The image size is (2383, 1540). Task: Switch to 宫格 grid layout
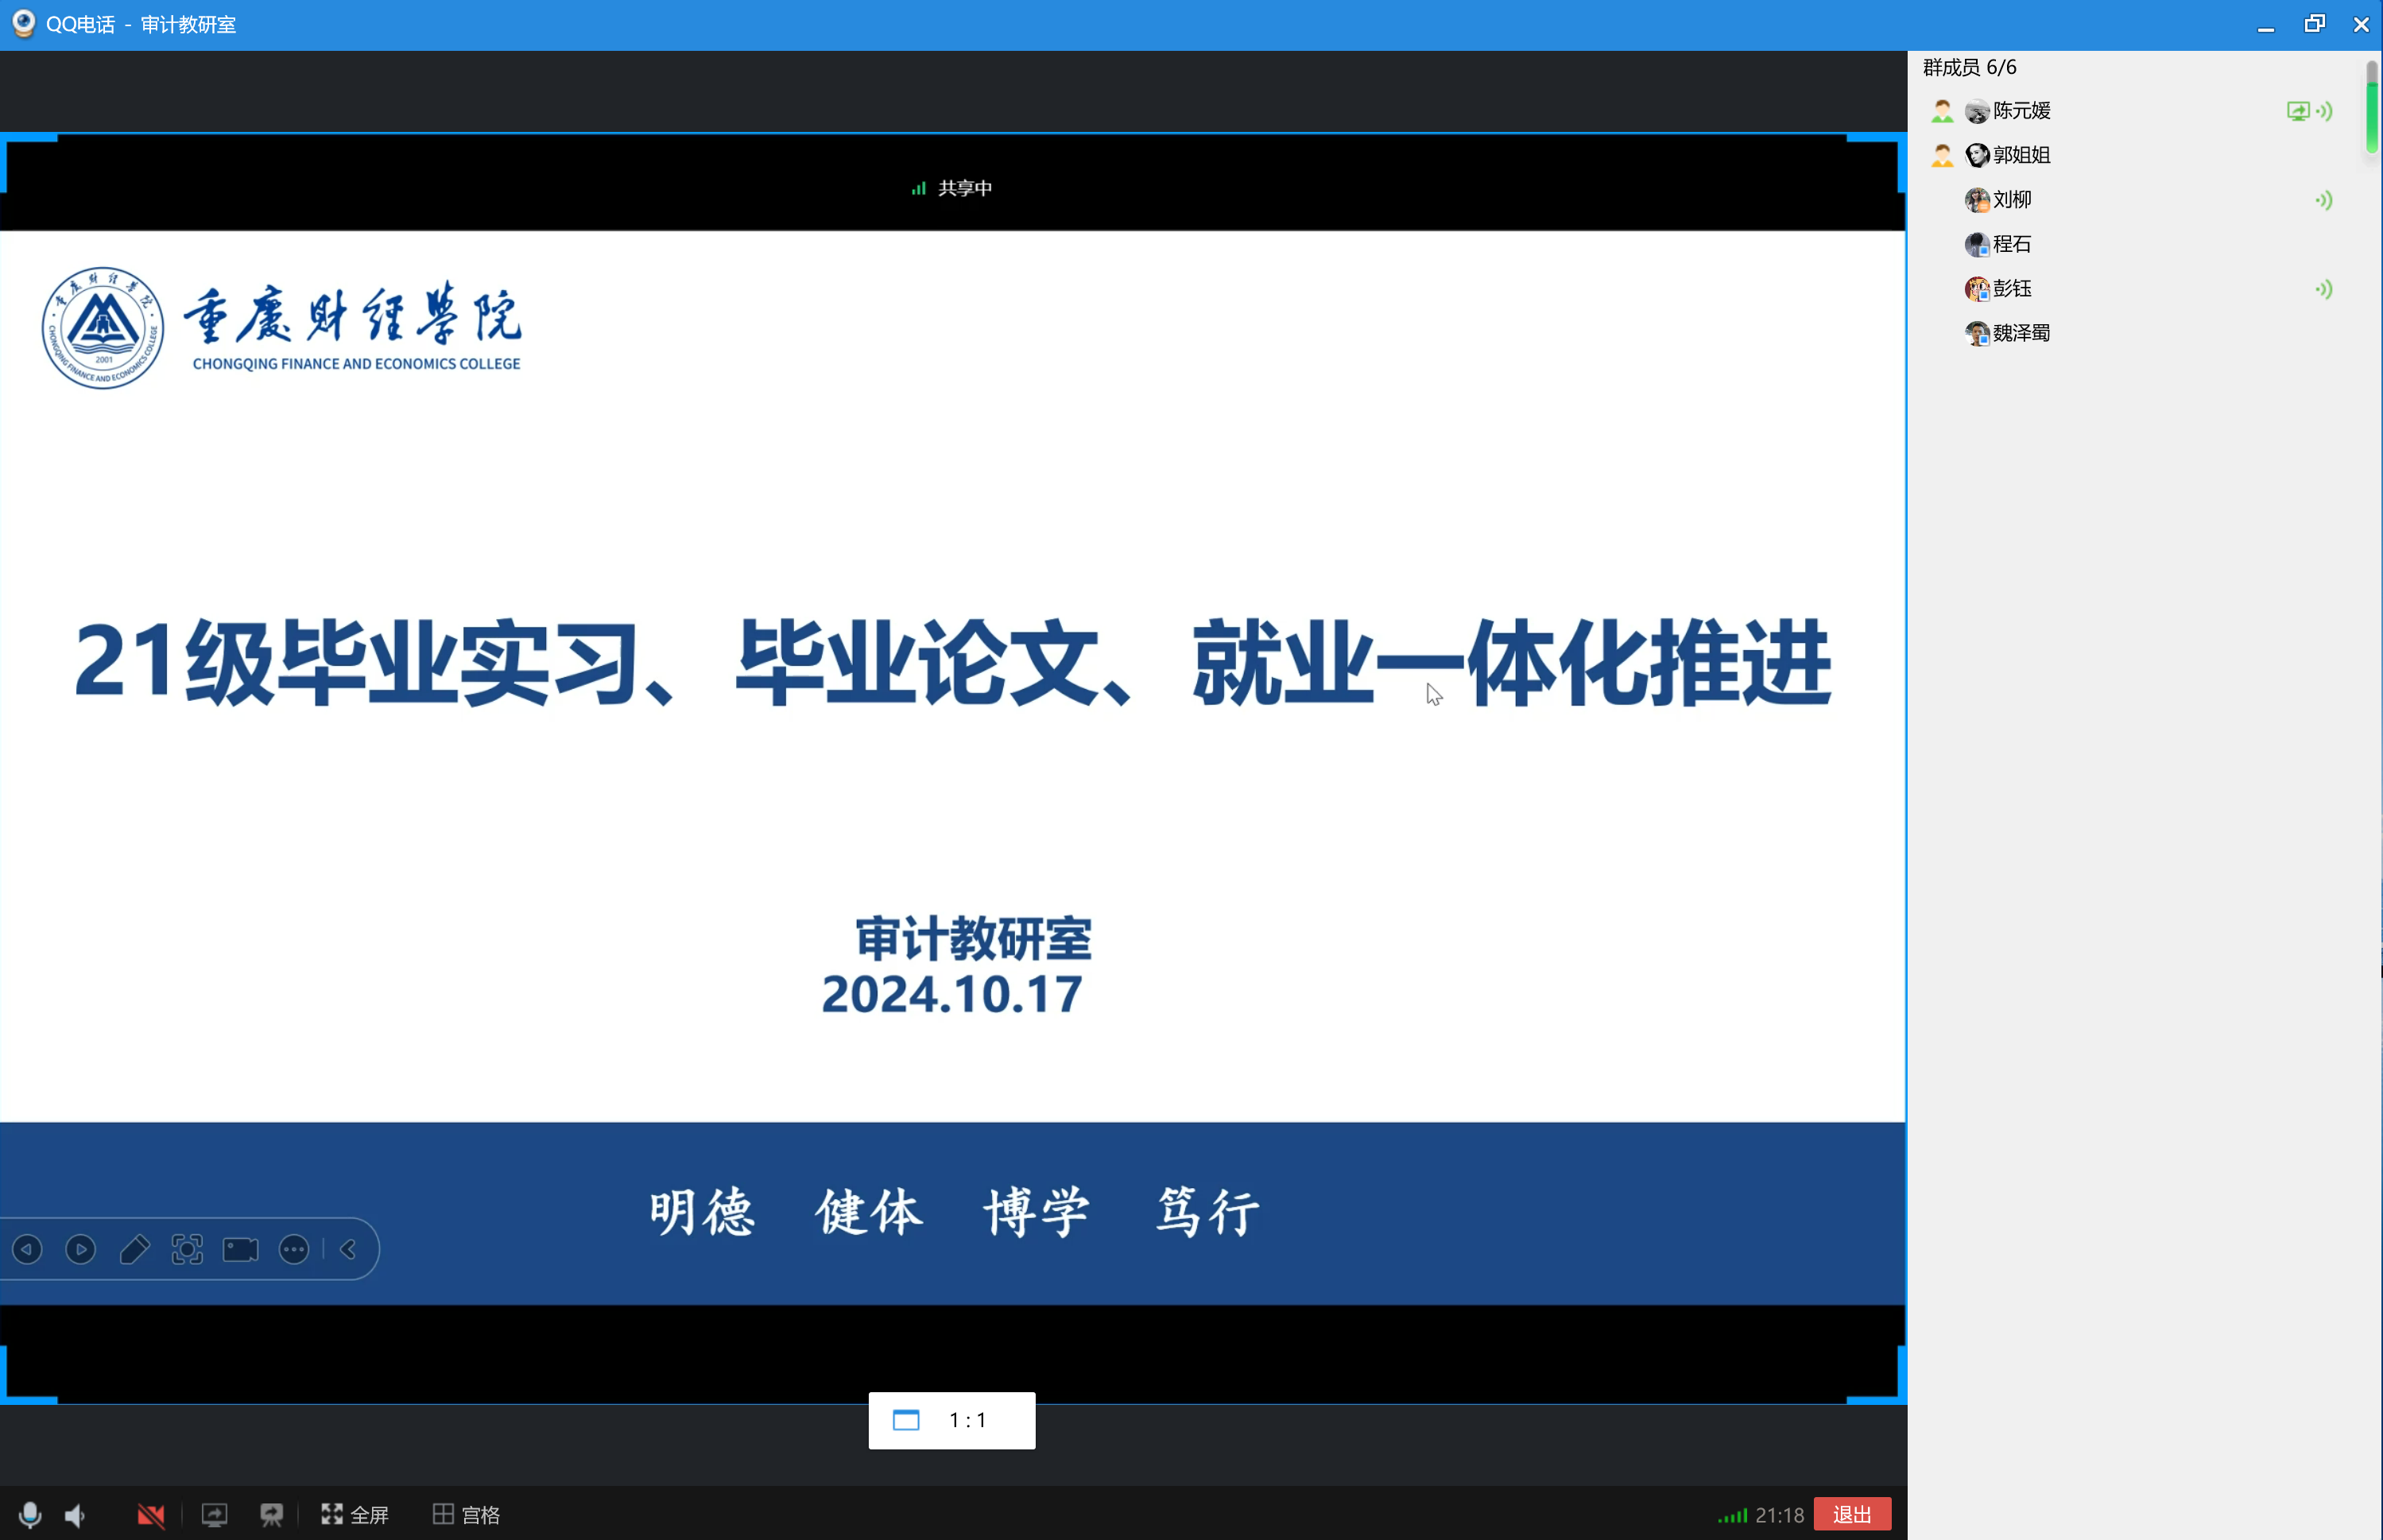466,1515
